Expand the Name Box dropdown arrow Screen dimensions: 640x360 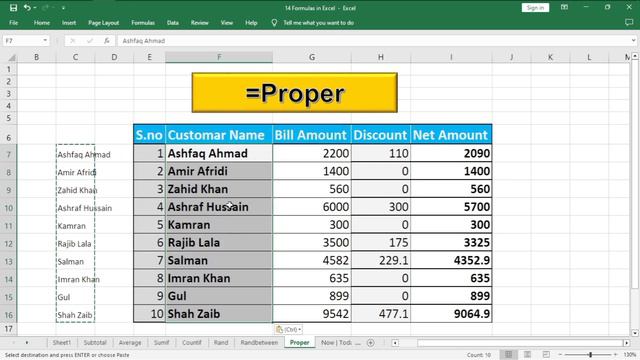tap(45, 41)
